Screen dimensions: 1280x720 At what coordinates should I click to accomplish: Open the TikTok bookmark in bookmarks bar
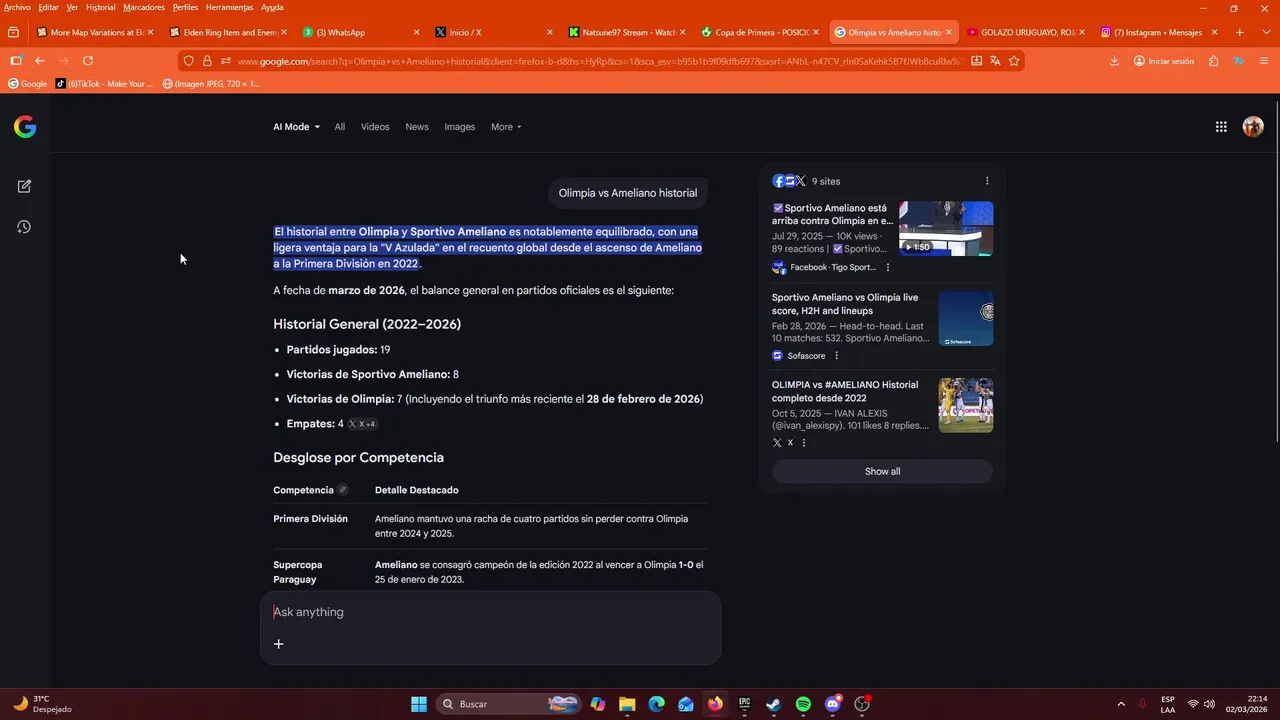coord(104,84)
